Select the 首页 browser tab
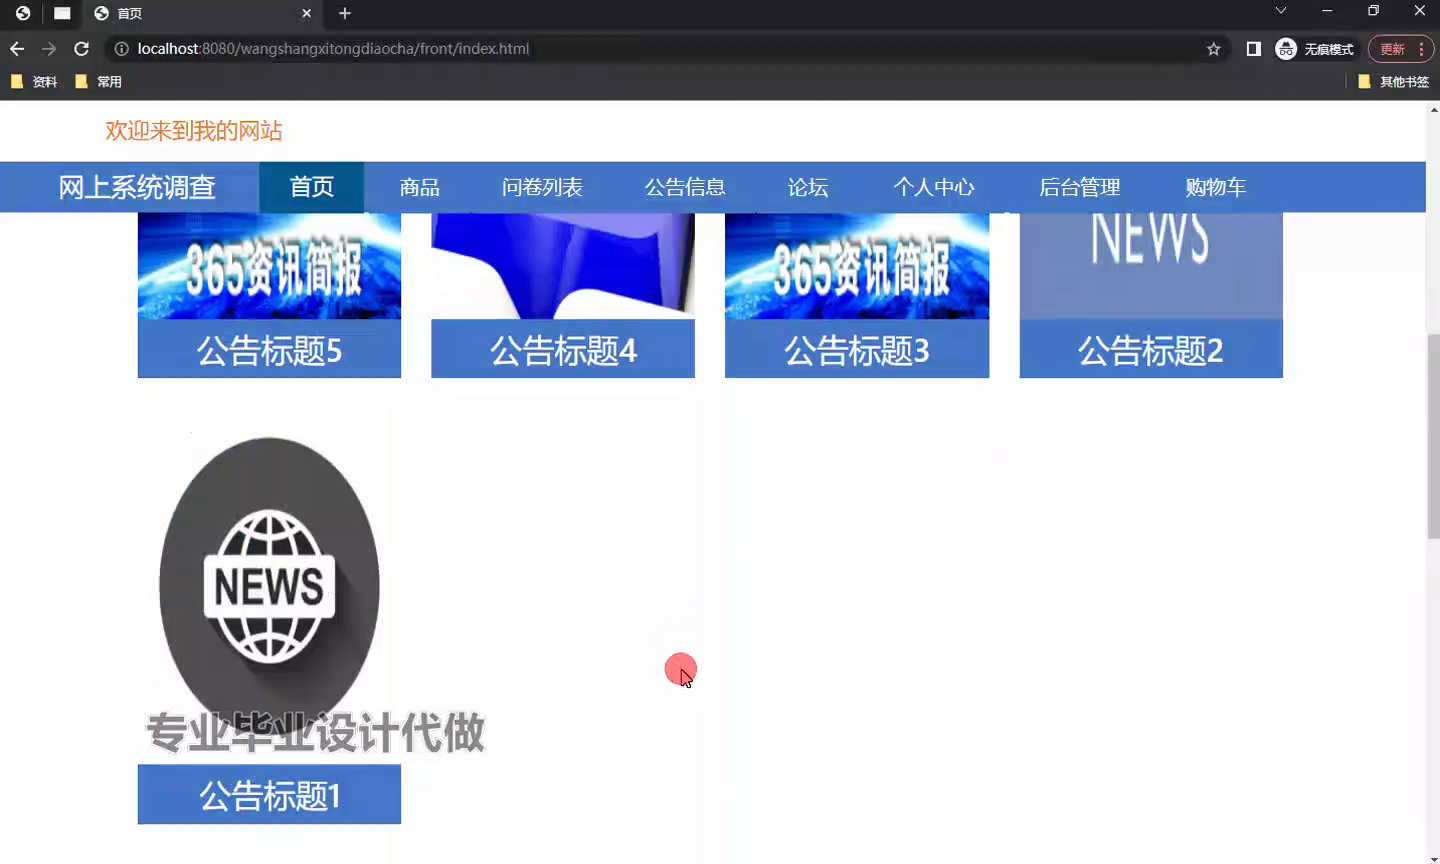The width and height of the screenshot is (1440, 864). (201, 13)
